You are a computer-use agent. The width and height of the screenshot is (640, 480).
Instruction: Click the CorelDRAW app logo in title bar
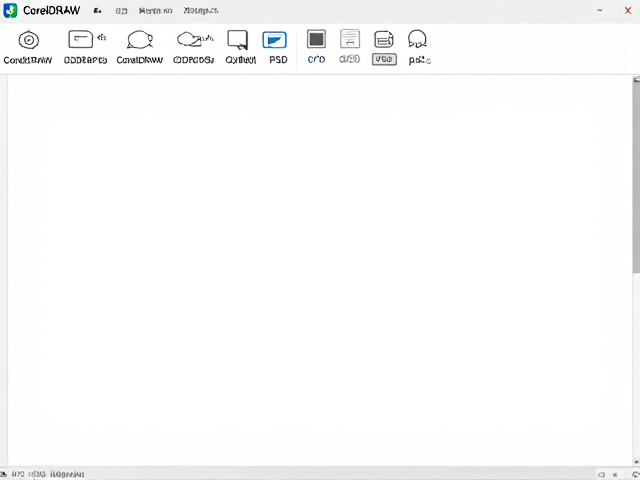(x=10, y=11)
